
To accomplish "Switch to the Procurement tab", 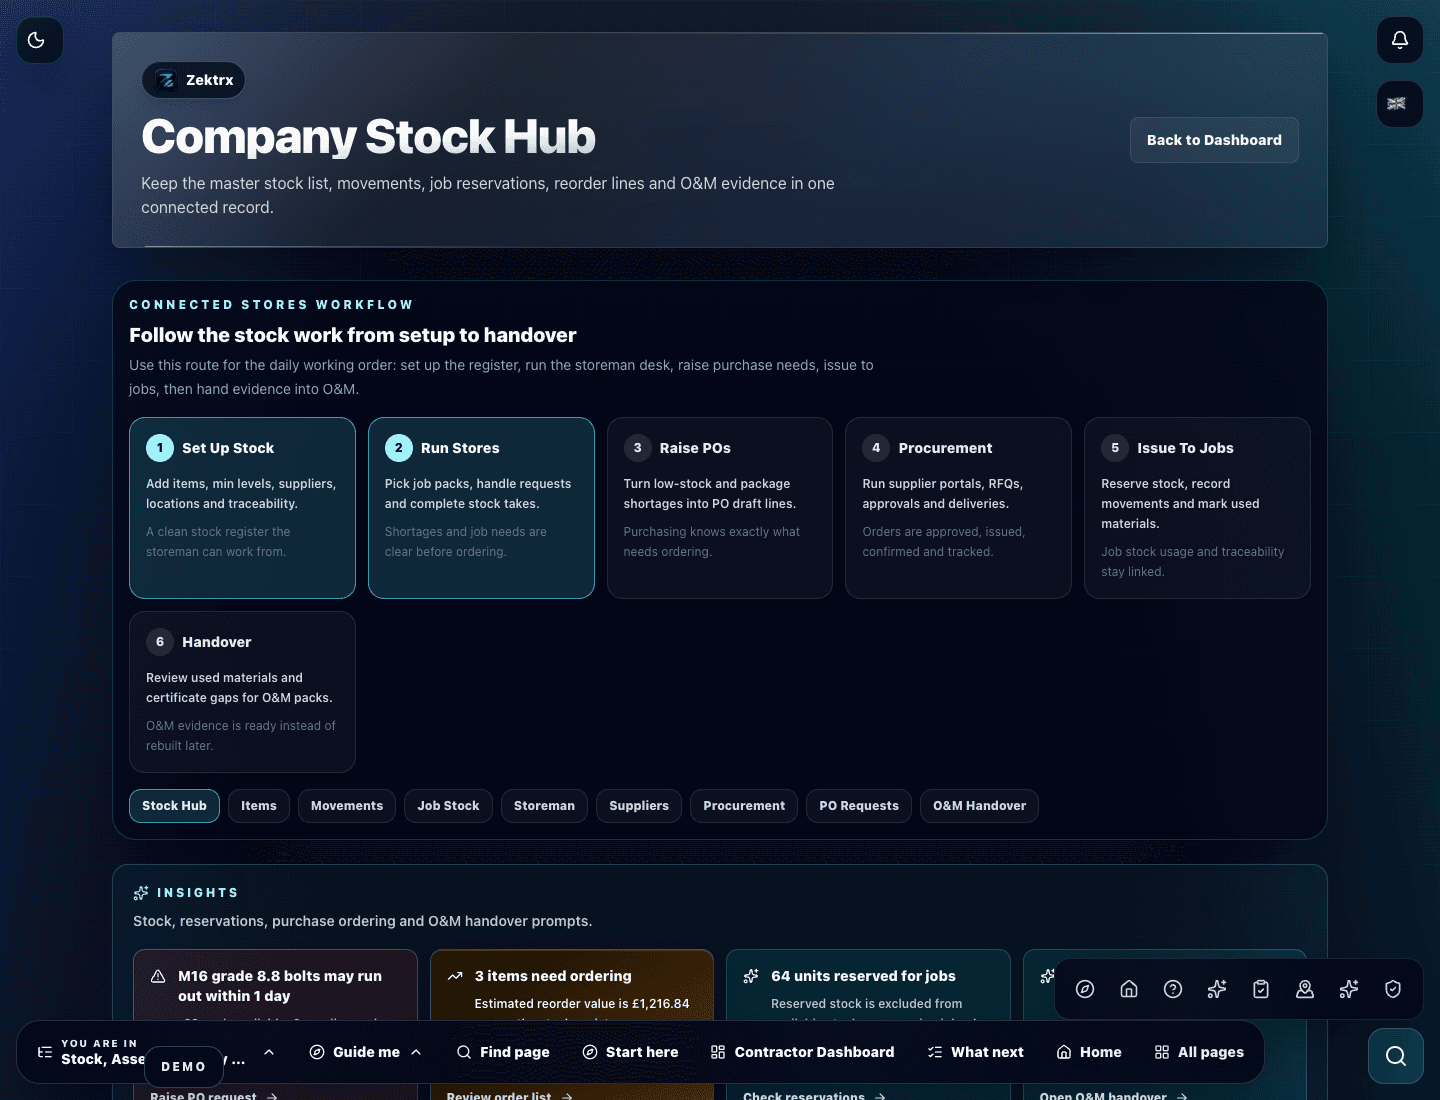I will coord(744,806).
